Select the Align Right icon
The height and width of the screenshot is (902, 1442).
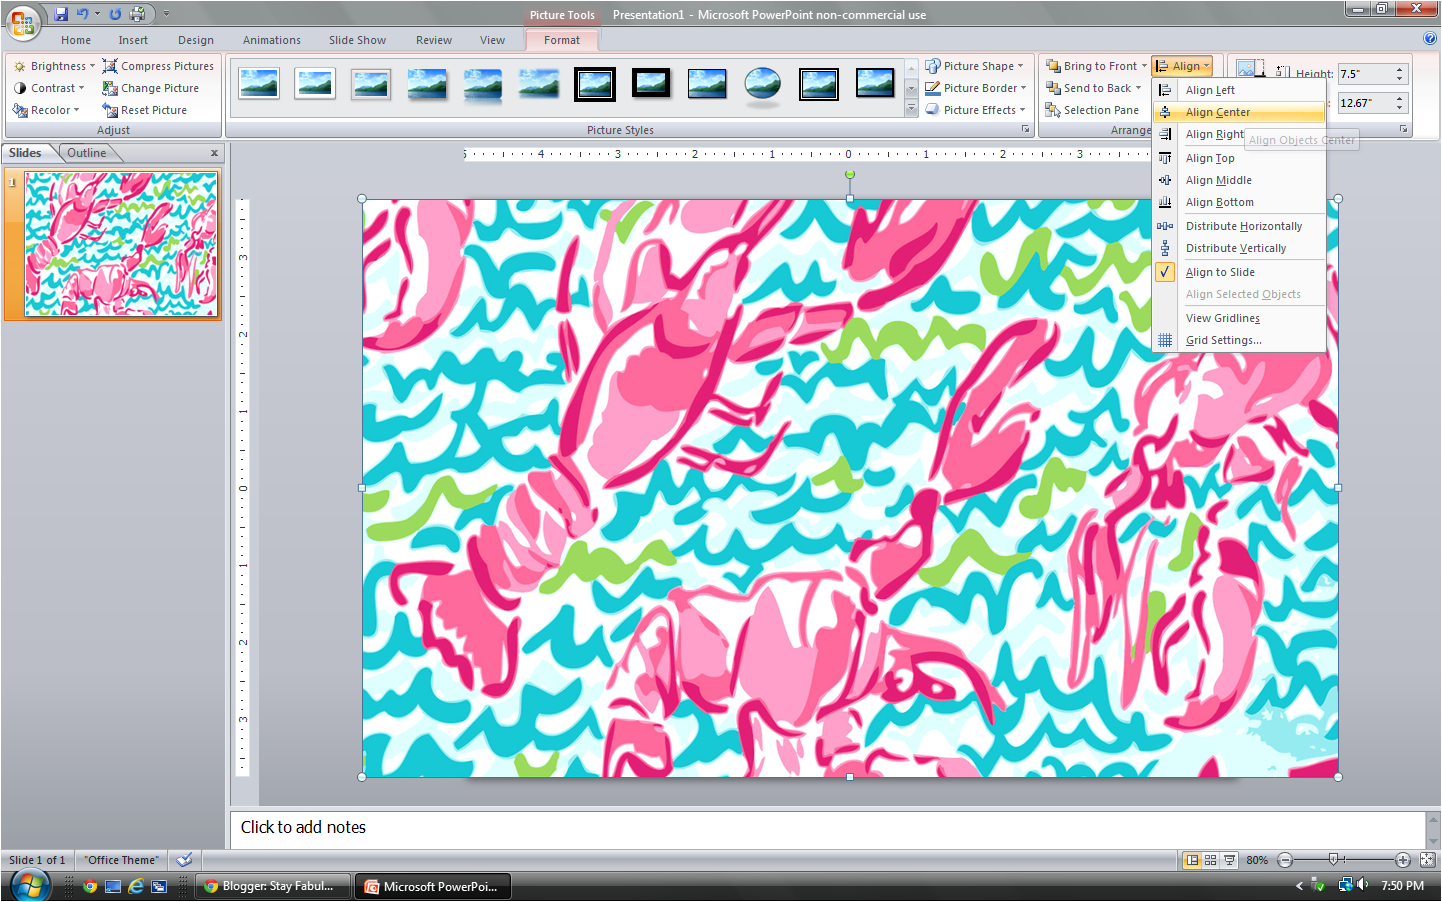tap(1165, 134)
